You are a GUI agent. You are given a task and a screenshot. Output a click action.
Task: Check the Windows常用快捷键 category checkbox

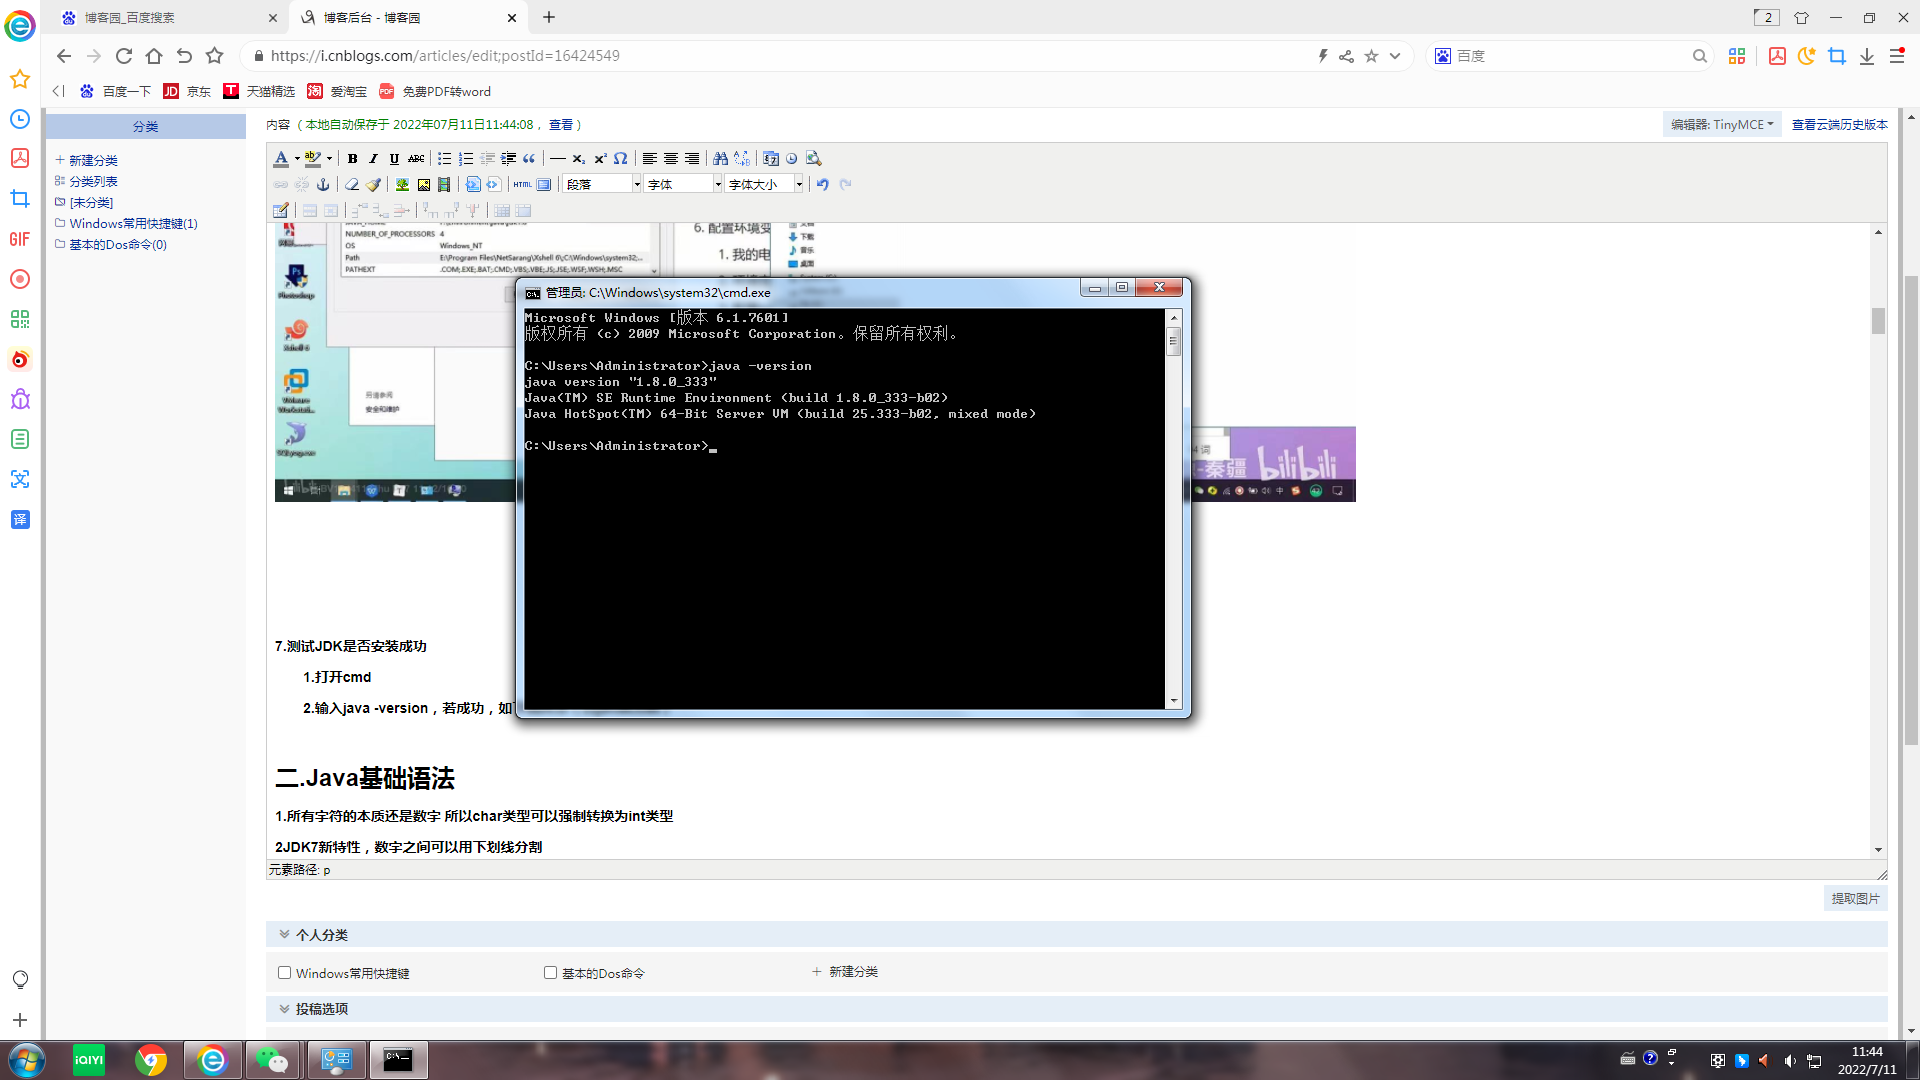point(284,972)
